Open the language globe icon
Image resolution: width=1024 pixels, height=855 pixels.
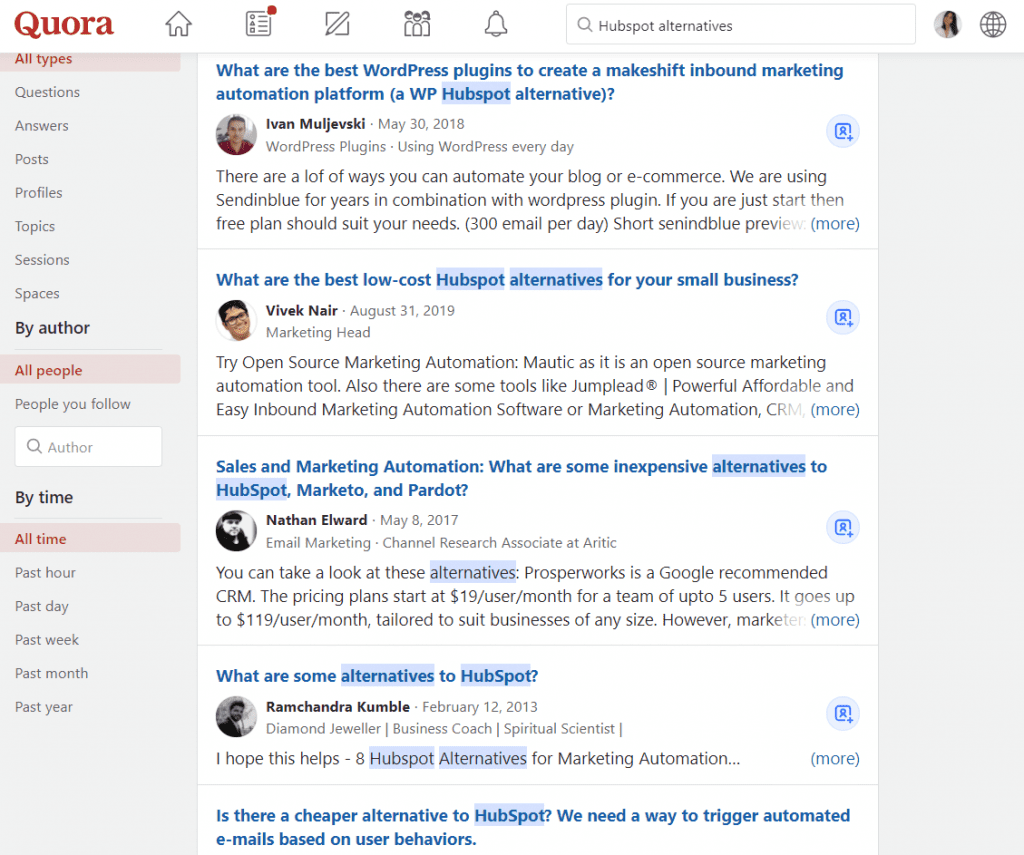[993, 24]
